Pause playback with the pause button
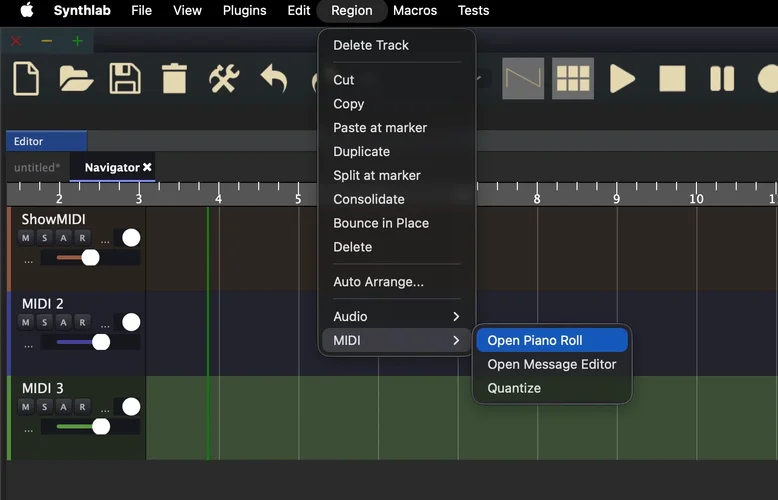The height and width of the screenshot is (500, 778). (722, 78)
